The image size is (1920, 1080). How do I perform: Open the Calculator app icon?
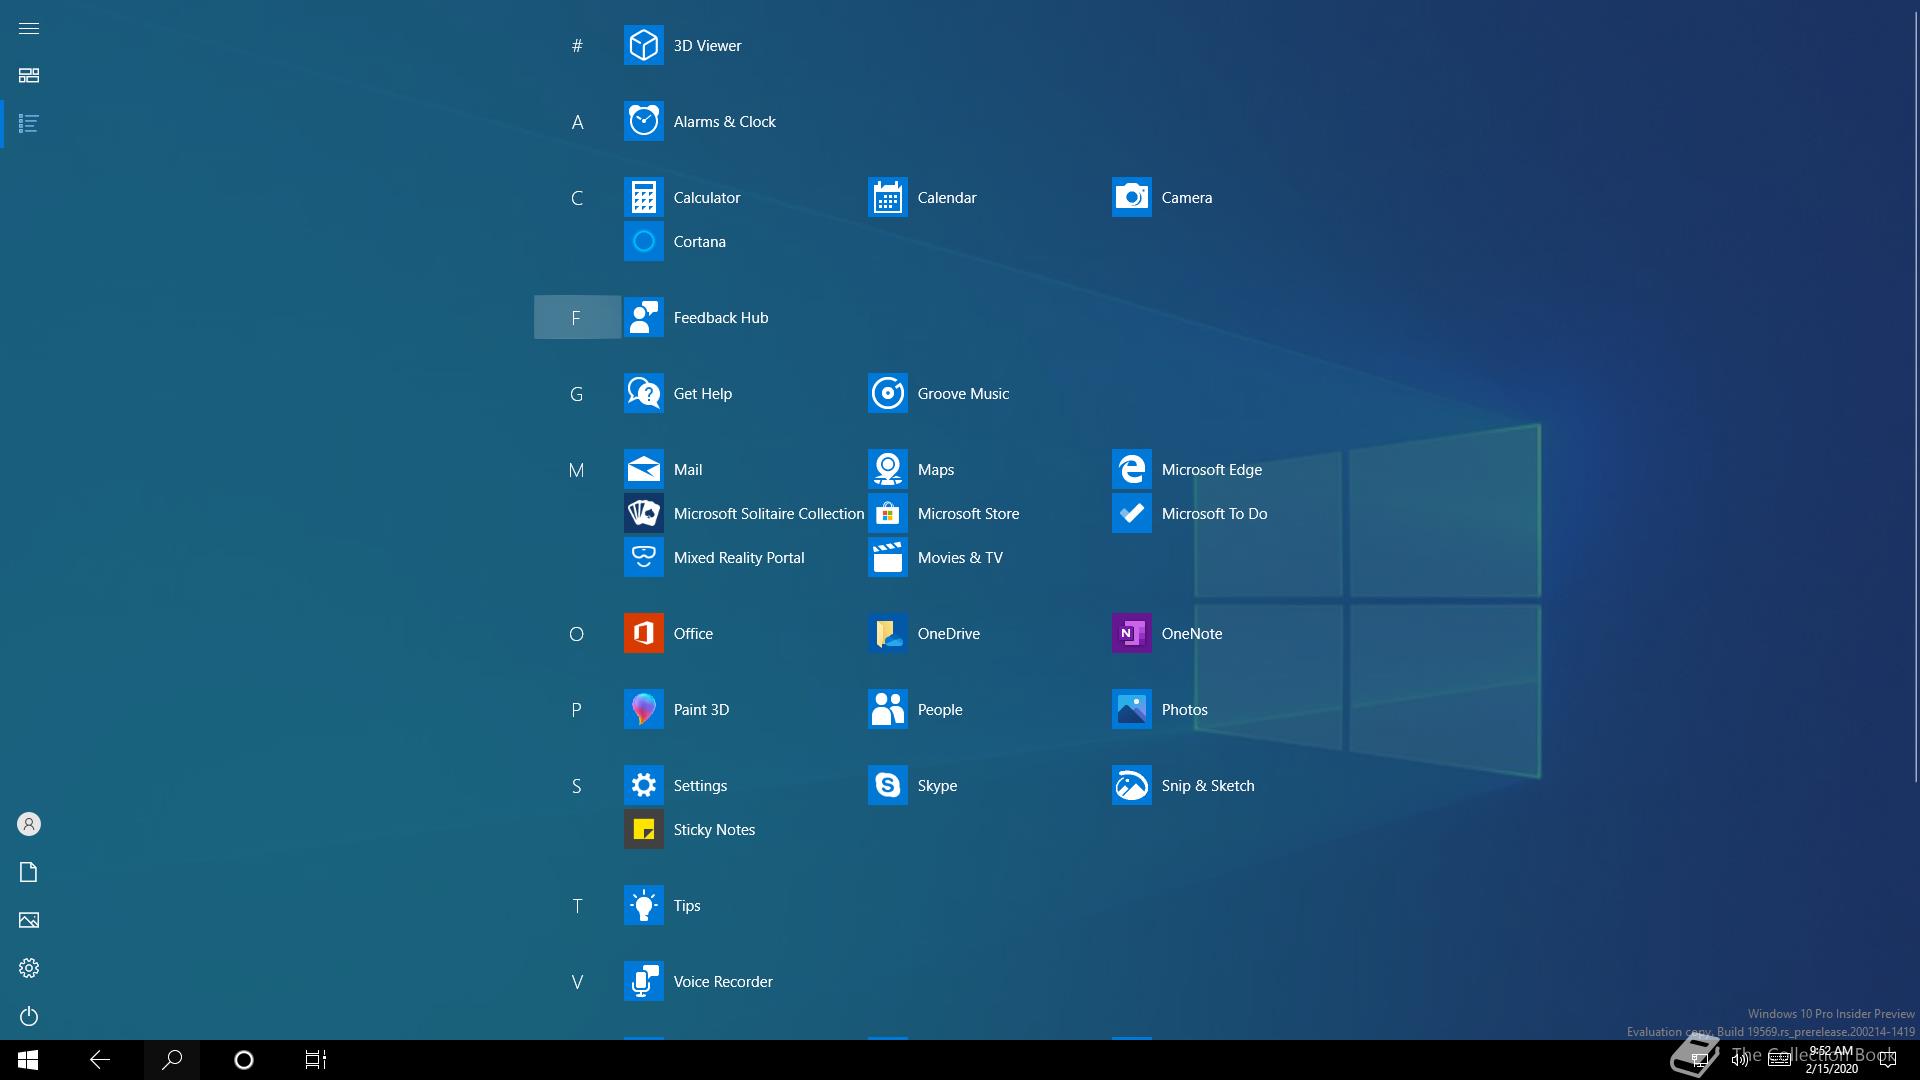(x=643, y=197)
